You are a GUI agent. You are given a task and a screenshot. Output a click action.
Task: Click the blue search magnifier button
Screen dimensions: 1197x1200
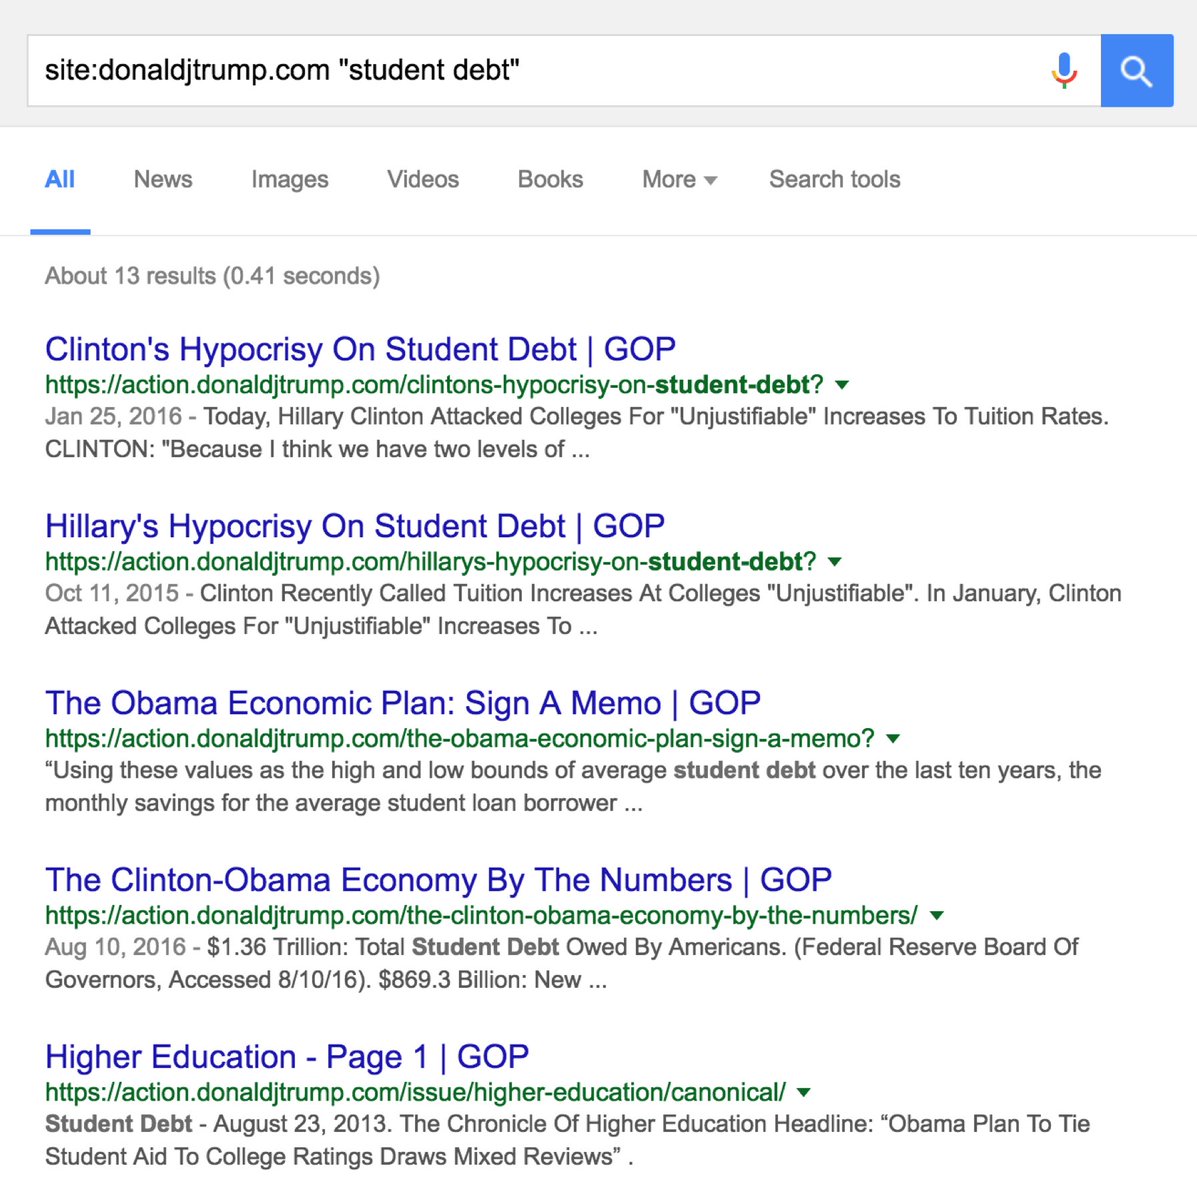pos(1137,71)
